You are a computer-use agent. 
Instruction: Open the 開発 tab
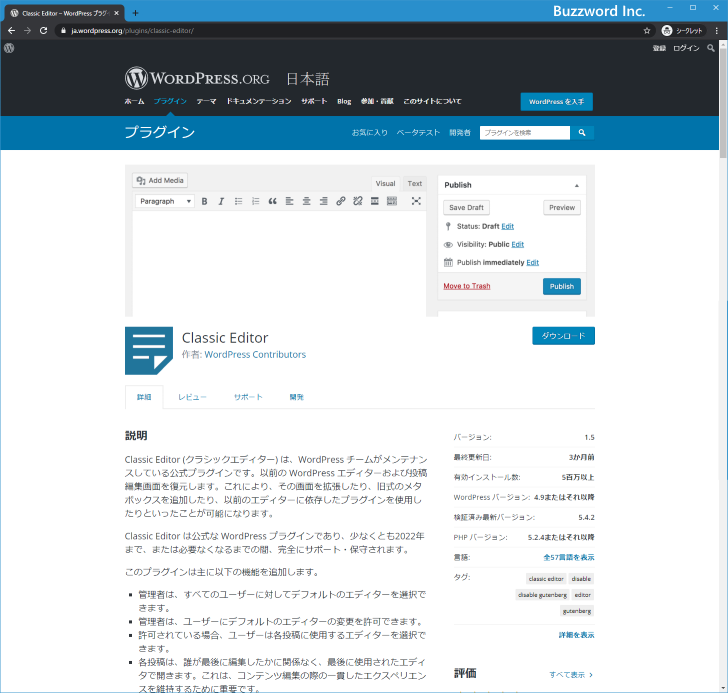click(x=297, y=397)
